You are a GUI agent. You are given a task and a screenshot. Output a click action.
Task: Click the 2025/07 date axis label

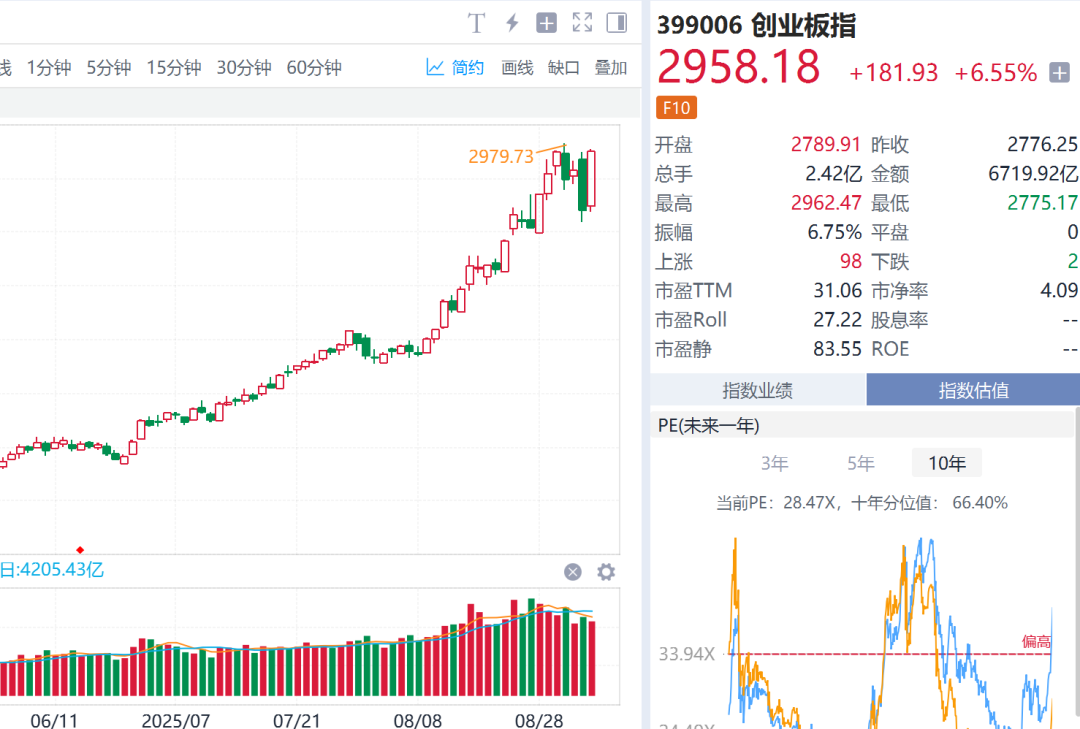(176, 721)
